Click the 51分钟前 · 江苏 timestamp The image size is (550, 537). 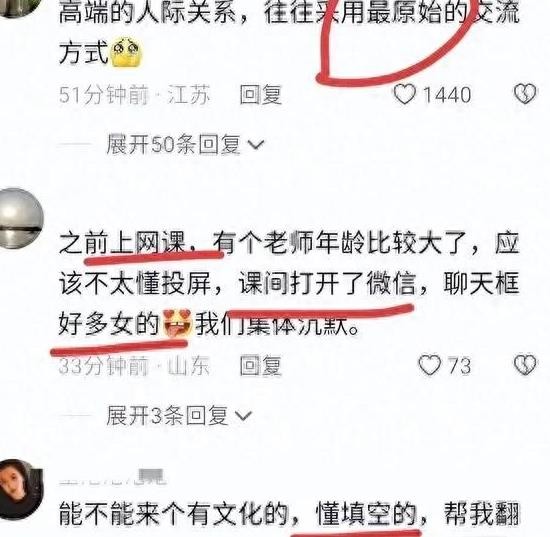[x=135, y=95]
